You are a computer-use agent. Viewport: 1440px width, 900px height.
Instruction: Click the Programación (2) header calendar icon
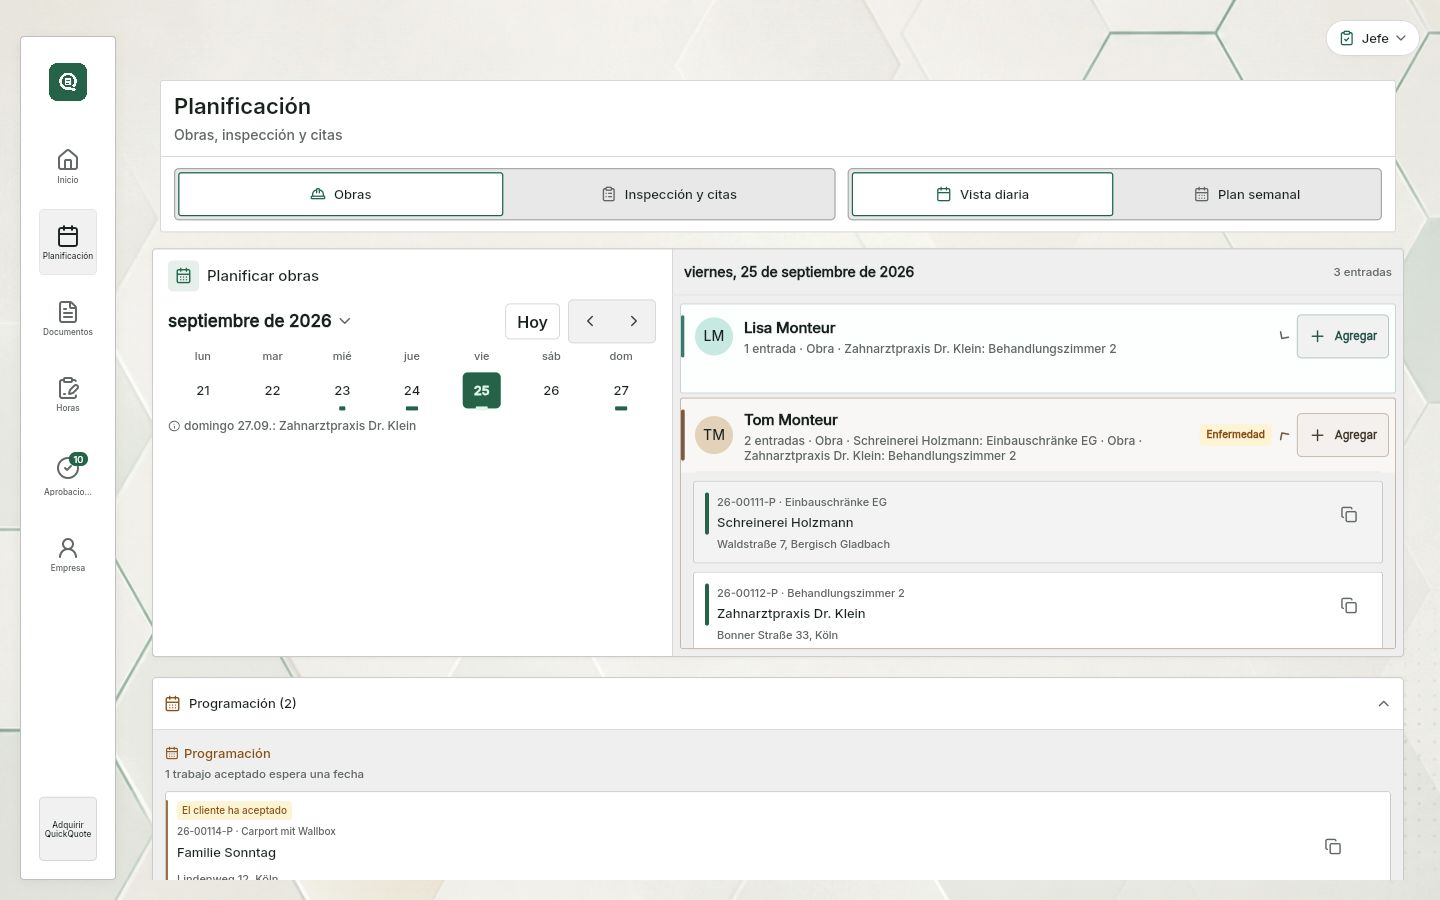point(172,704)
